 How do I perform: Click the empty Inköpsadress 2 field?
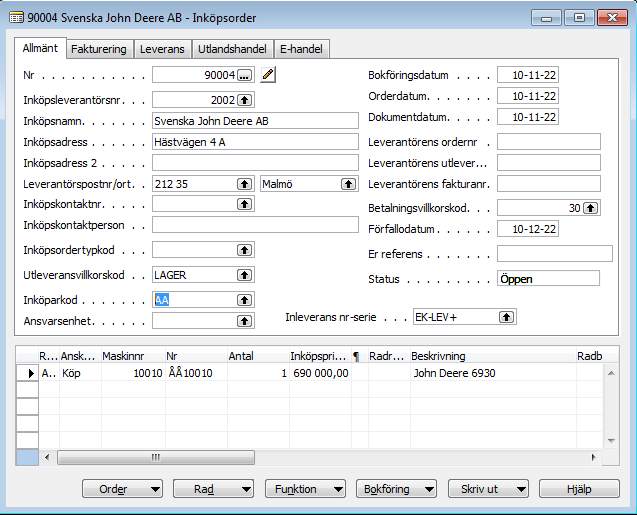255,163
